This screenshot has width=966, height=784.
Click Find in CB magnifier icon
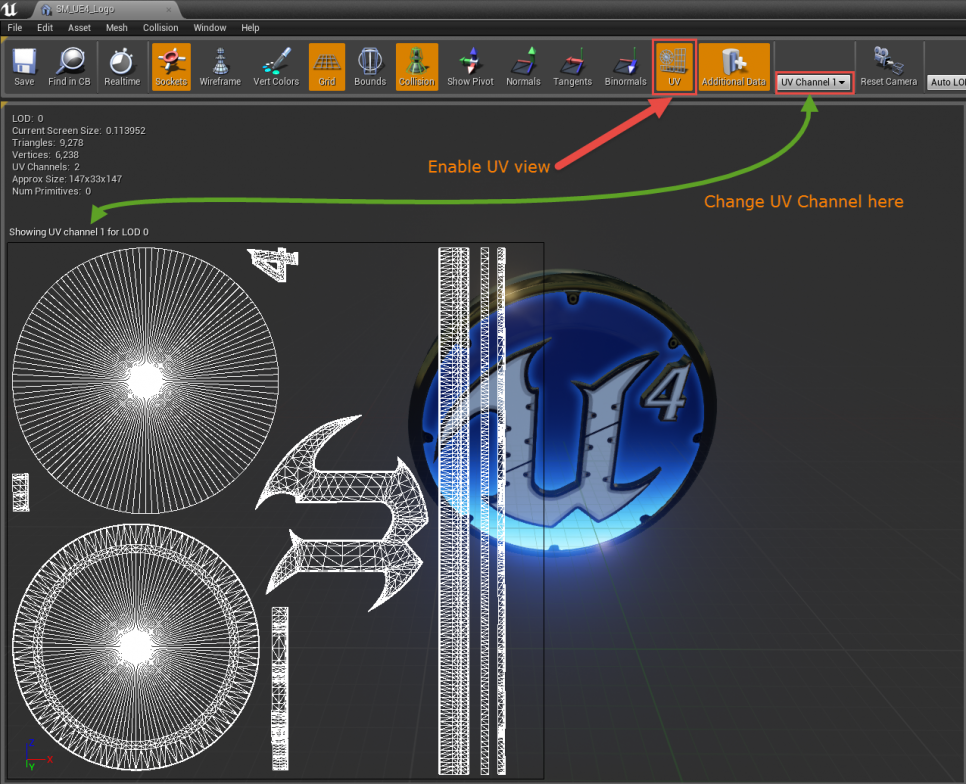pyautogui.click(x=69, y=67)
